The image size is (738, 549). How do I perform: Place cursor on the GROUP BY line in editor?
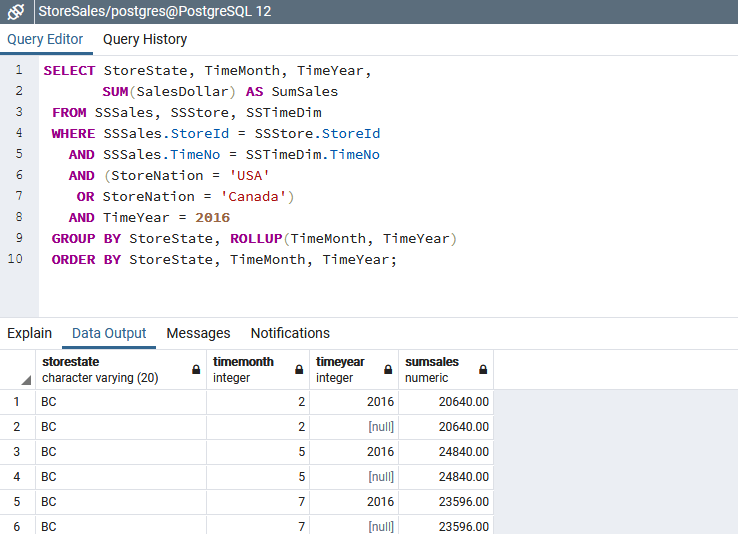250,239
